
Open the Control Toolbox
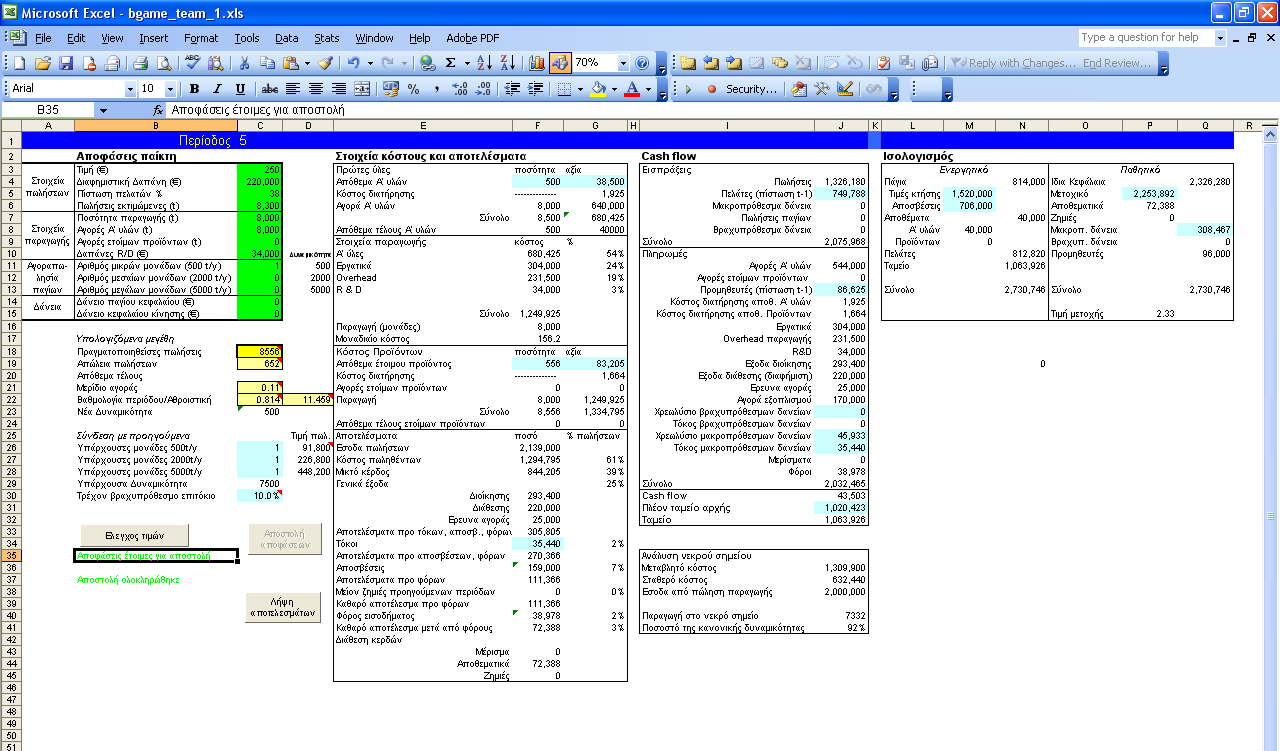click(823, 89)
